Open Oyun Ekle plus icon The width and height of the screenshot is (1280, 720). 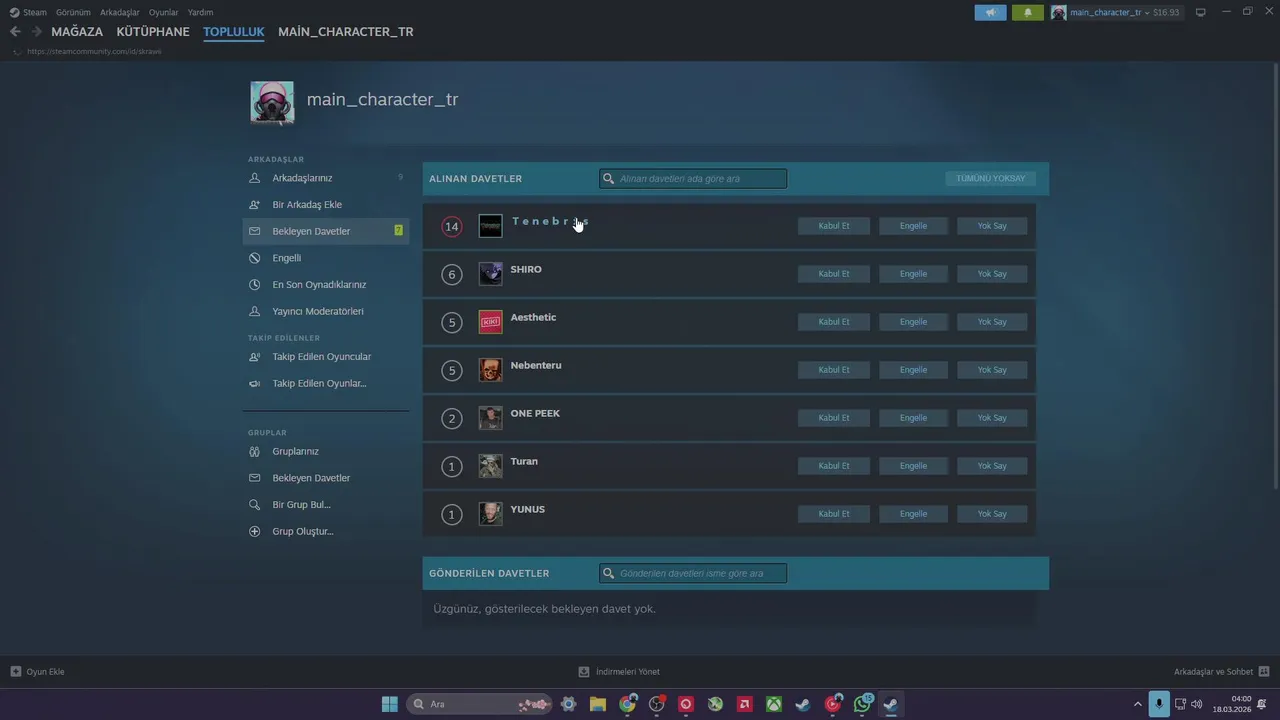point(15,672)
